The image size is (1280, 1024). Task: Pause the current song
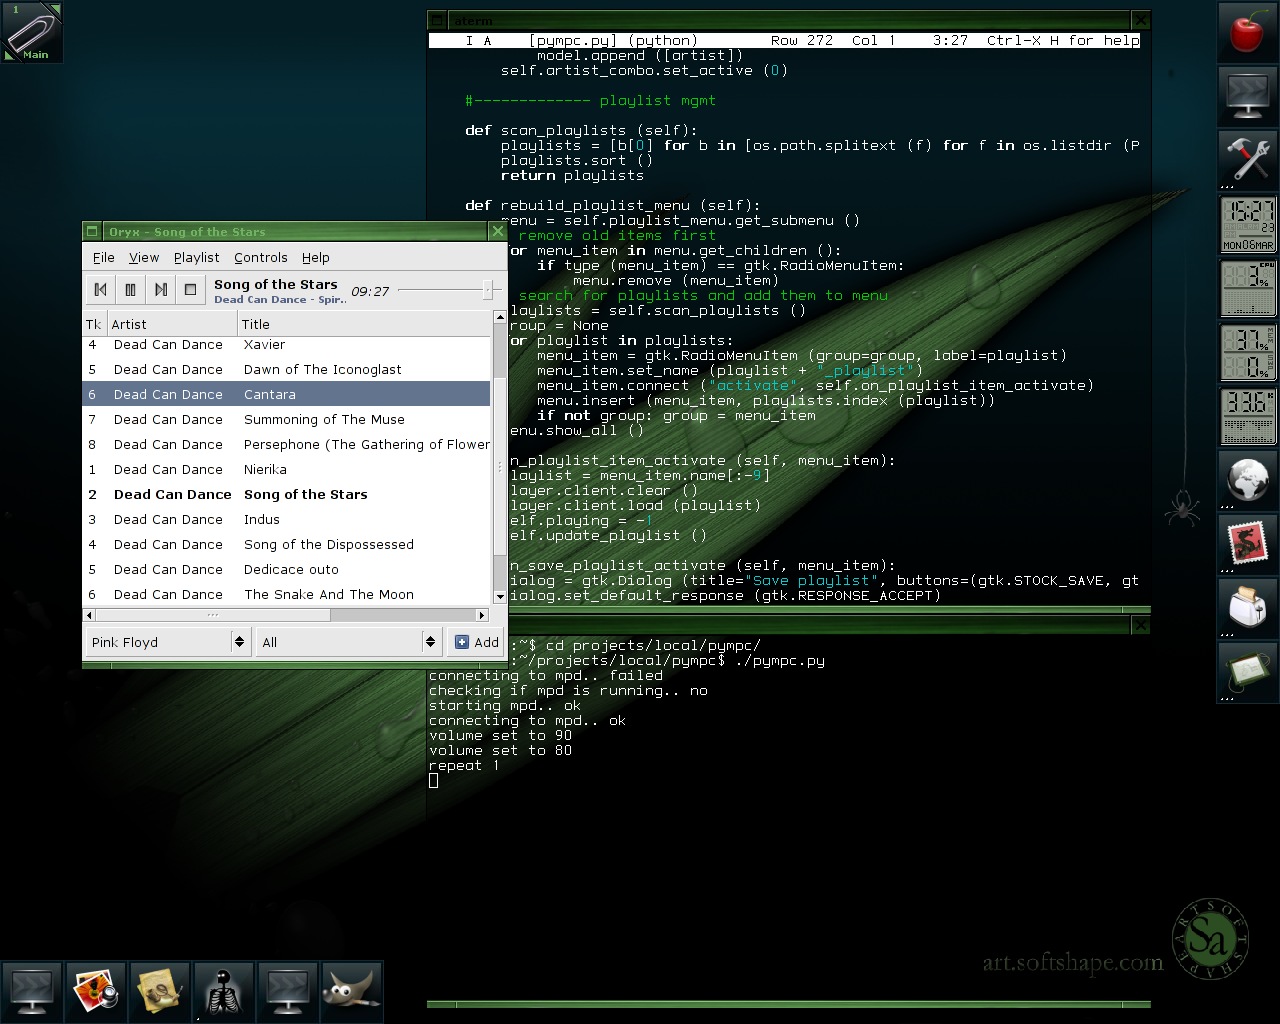[130, 290]
